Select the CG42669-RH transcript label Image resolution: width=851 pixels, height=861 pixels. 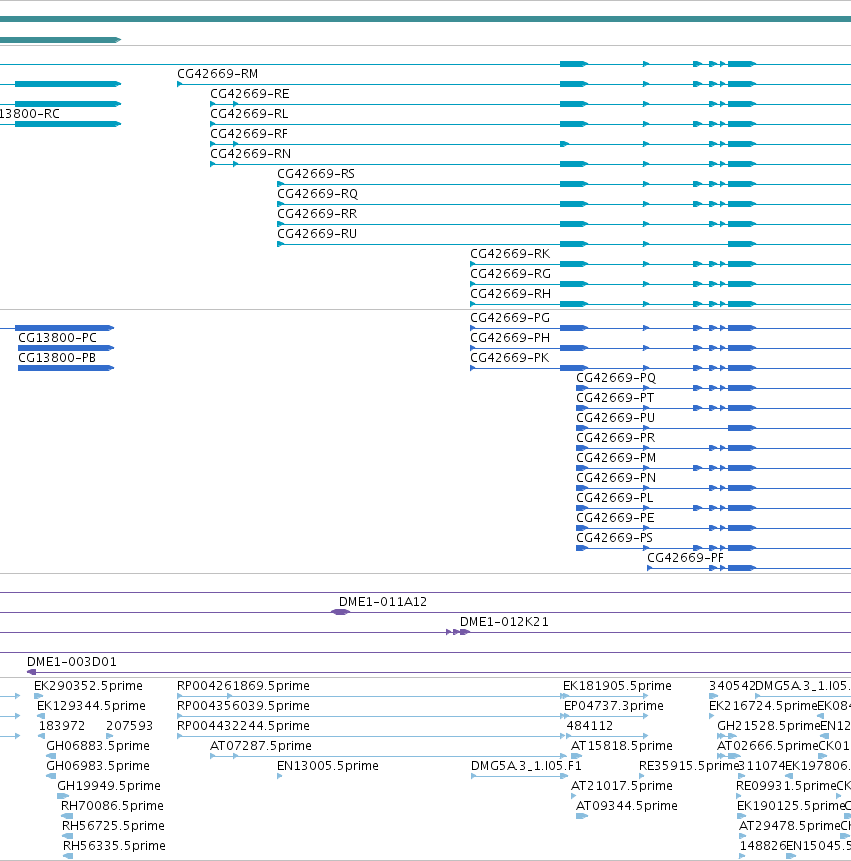click(x=510, y=294)
